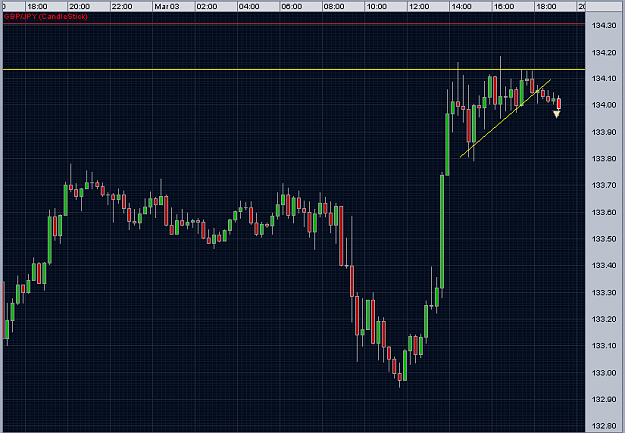Click the 133.60 price axis label

pyautogui.click(x=604, y=212)
